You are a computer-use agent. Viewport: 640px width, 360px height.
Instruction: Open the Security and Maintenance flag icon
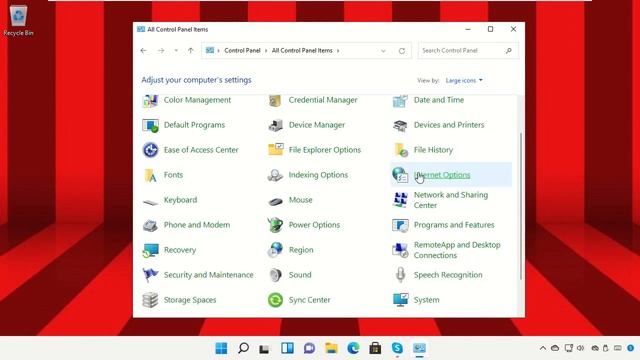coord(150,275)
